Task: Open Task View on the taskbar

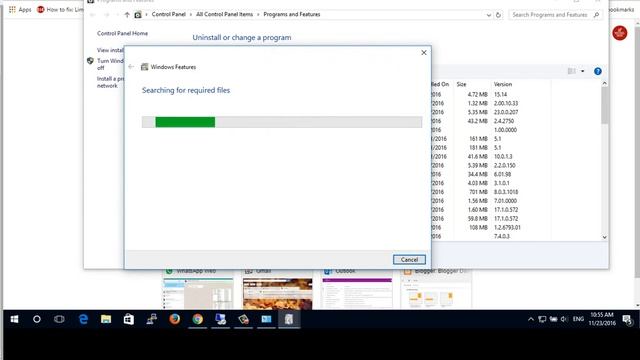Action: coord(59,319)
